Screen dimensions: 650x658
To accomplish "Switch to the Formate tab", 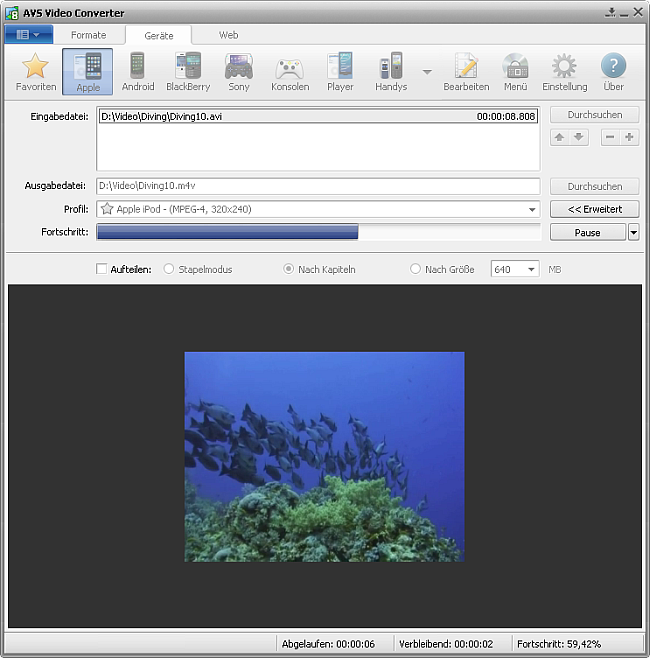I will 88,35.
